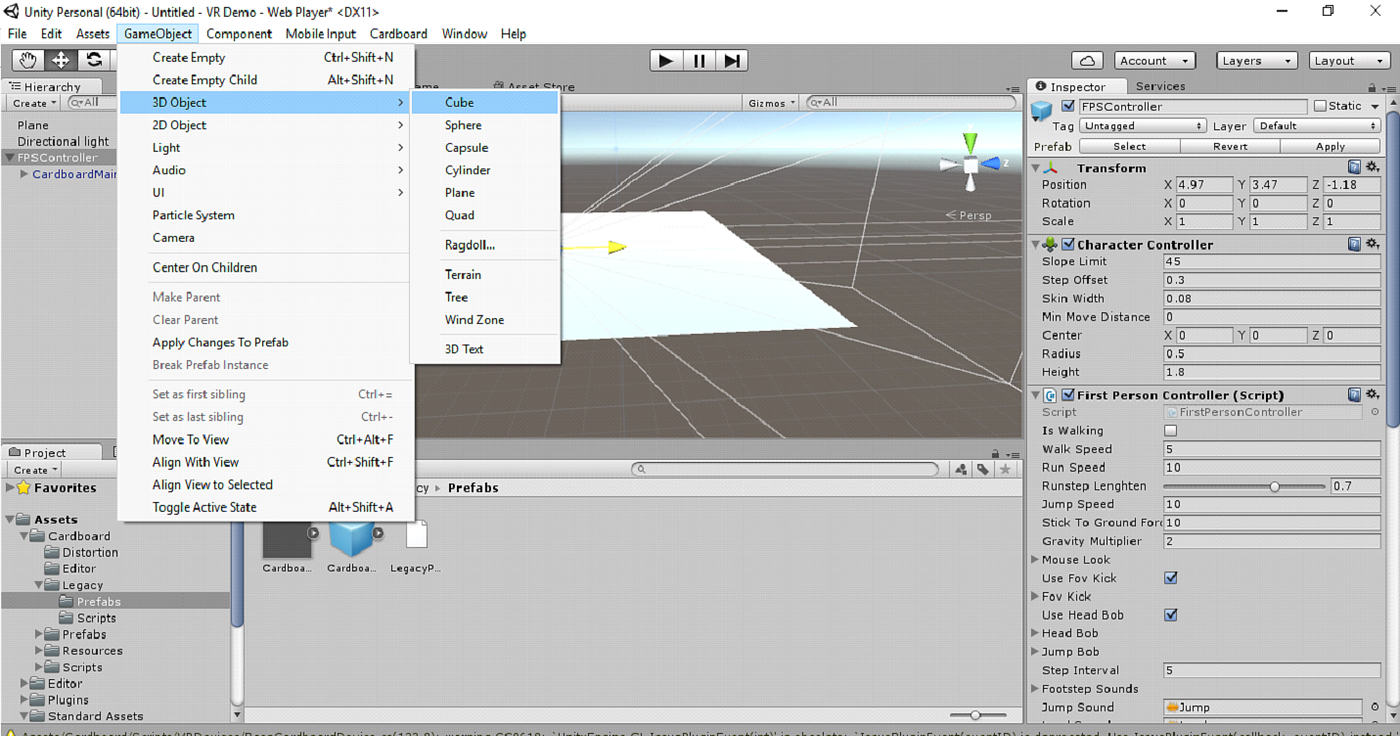Toggle First Person Controller script enabled checkbox
The image size is (1400, 736).
[x=1068, y=395]
